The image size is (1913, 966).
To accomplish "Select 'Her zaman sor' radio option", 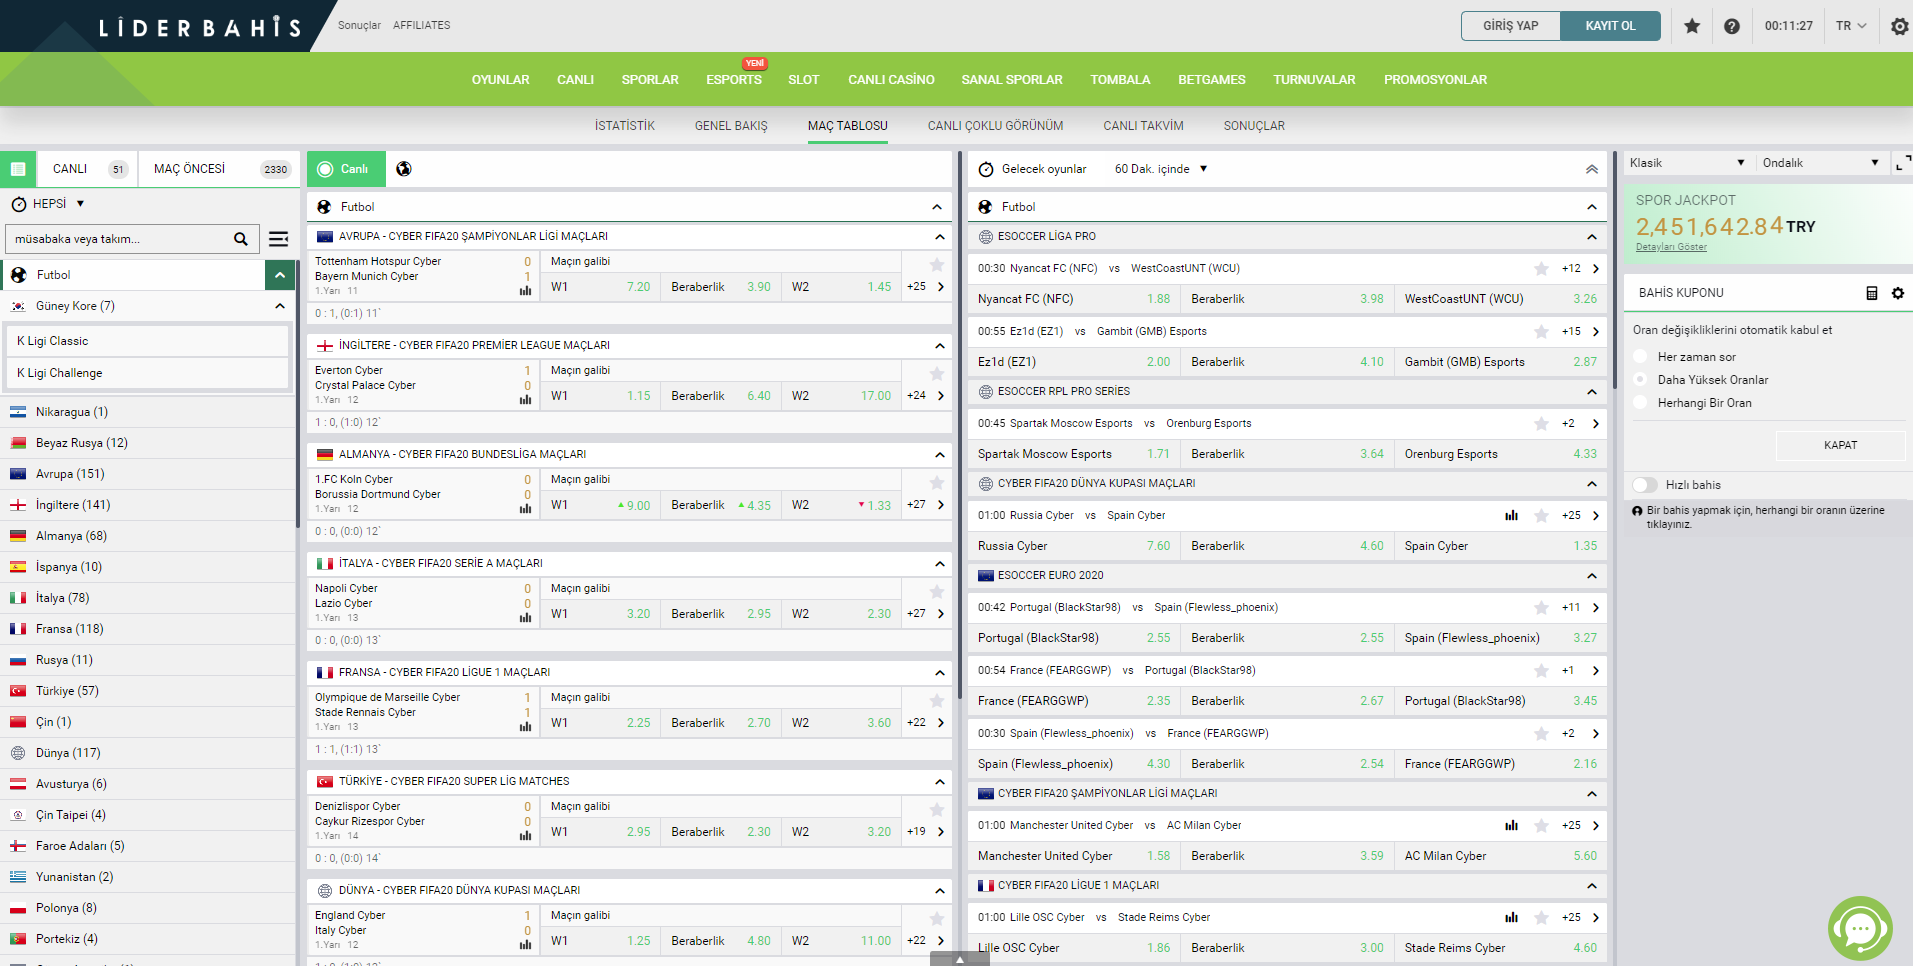I will [1640, 357].
